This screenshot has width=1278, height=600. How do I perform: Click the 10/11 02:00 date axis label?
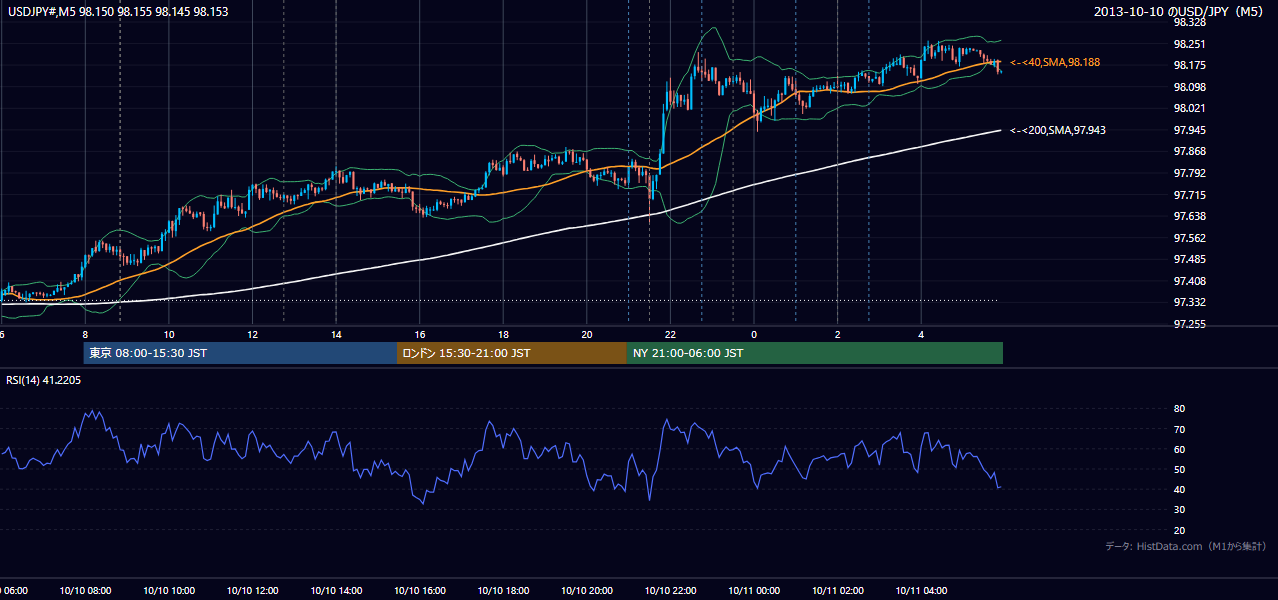click(837, 591)
